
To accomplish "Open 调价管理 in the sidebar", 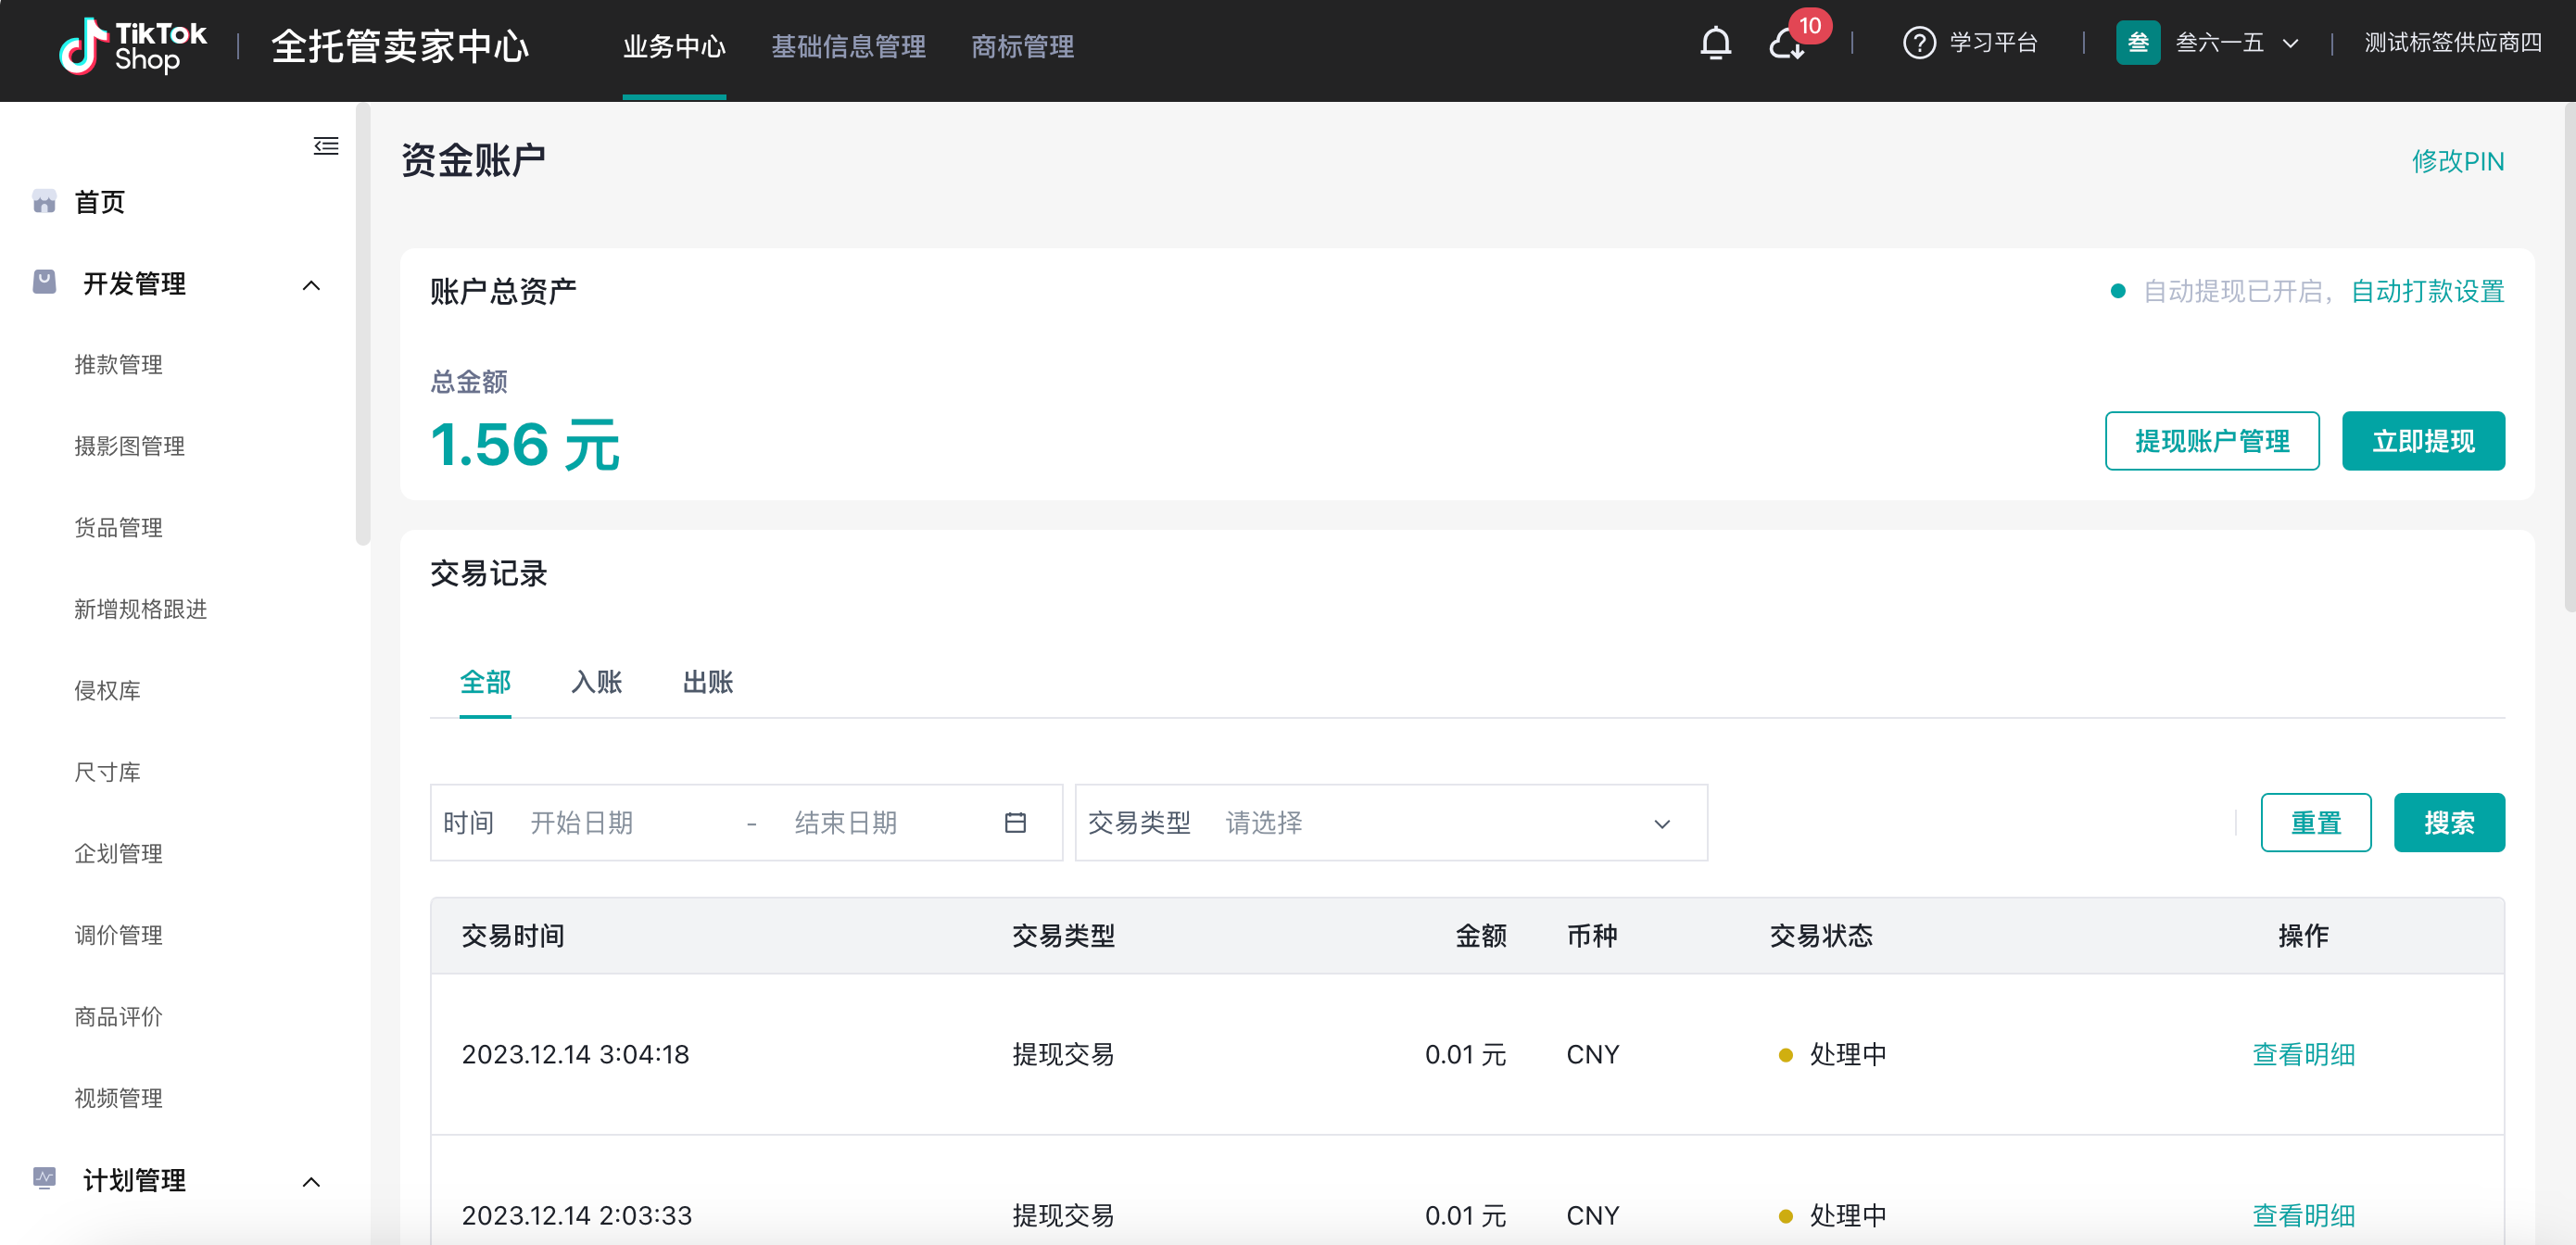I will (x=118, y=935).
